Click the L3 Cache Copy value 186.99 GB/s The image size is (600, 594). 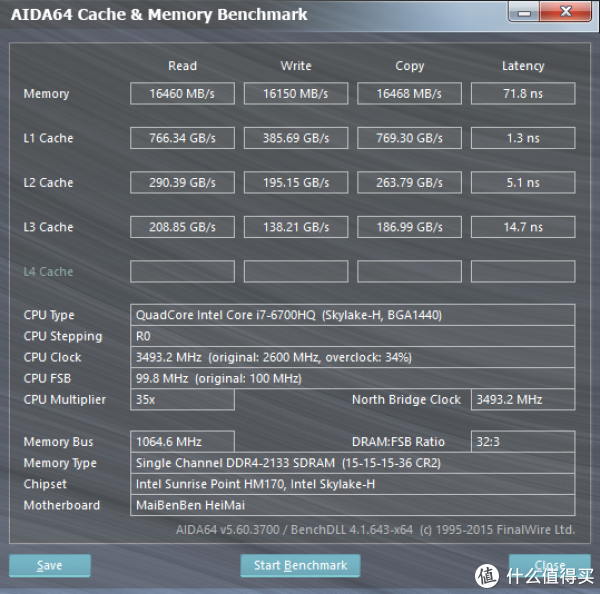pyautogui.click(x=409, y=227)
